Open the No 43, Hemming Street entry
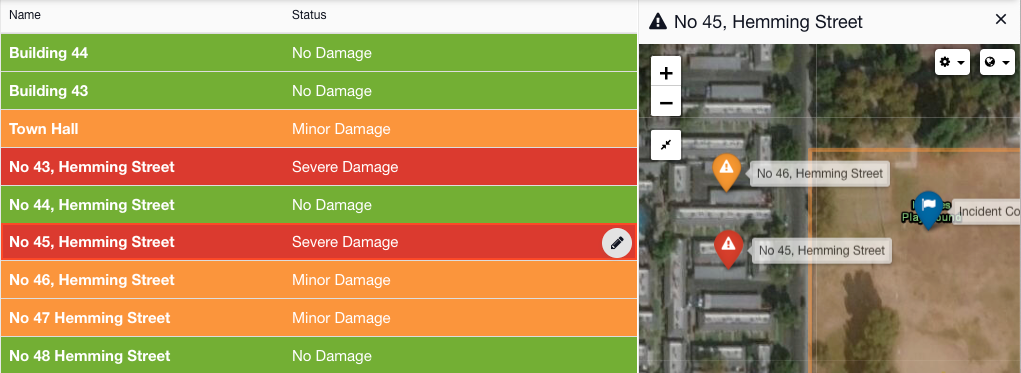Image resolution: width=1021 pixels, height=373 pixels. coord(318,167)
